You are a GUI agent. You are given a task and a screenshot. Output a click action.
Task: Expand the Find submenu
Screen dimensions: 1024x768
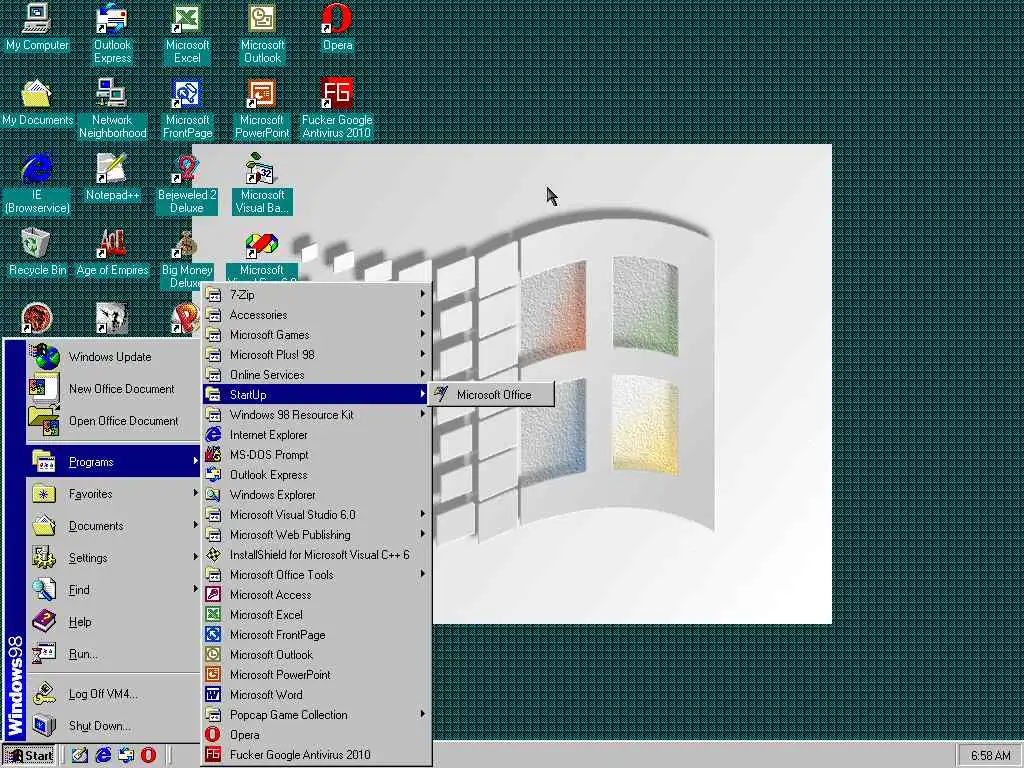pos(114,590)
